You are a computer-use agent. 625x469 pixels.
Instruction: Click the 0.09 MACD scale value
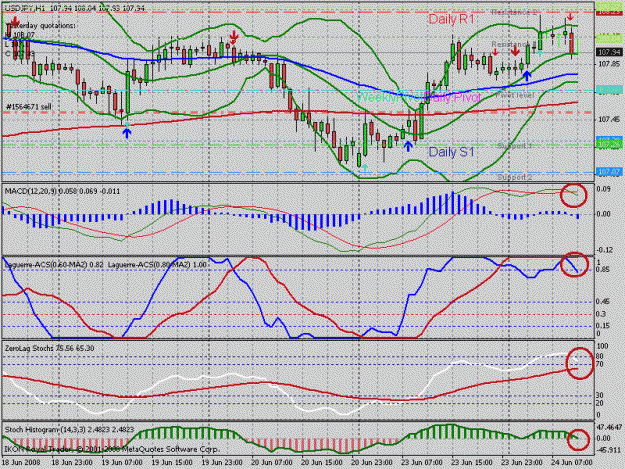click(603, 189)
